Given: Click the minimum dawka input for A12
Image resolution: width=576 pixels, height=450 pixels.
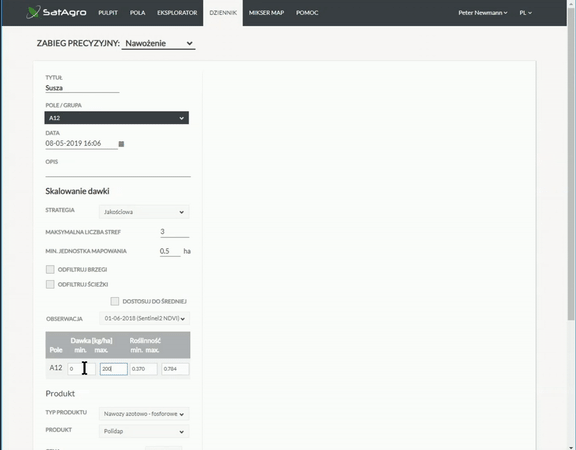Looking at the screenshot, I should tap(81, 369).
